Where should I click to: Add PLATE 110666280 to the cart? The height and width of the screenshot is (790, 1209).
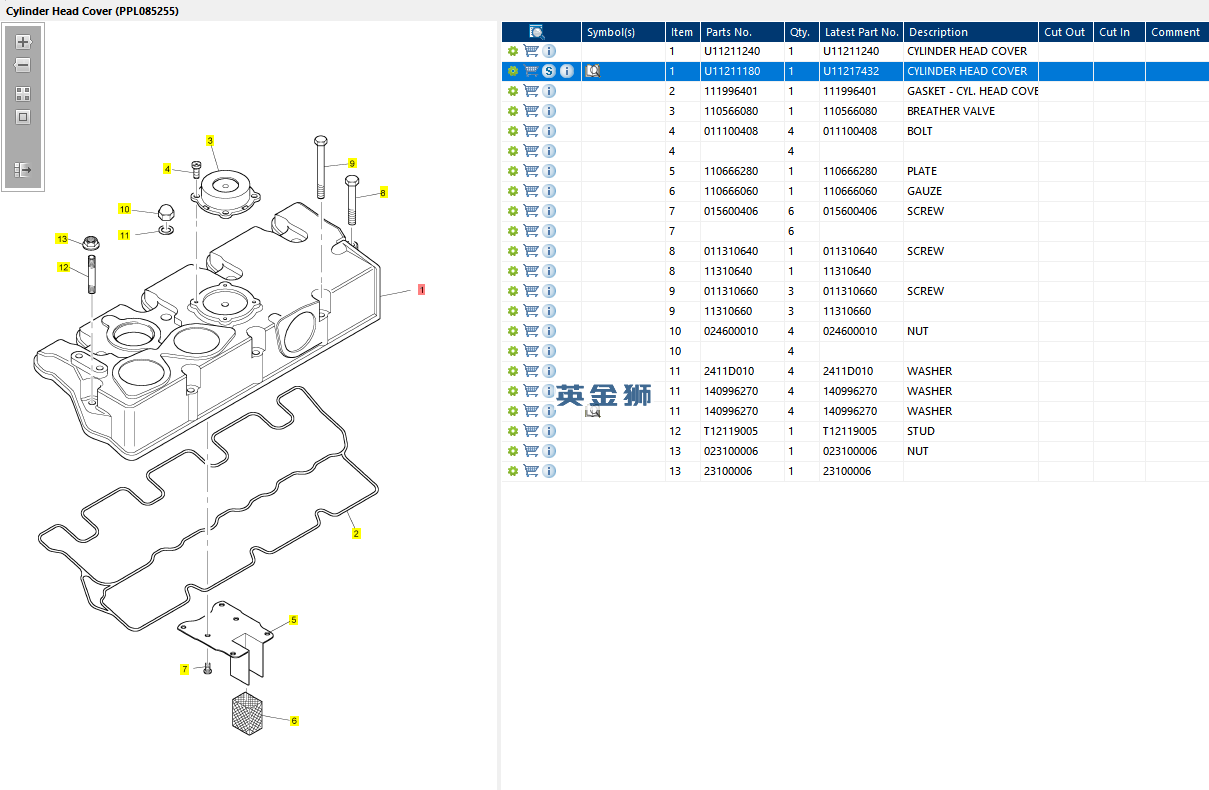[531, 171]
